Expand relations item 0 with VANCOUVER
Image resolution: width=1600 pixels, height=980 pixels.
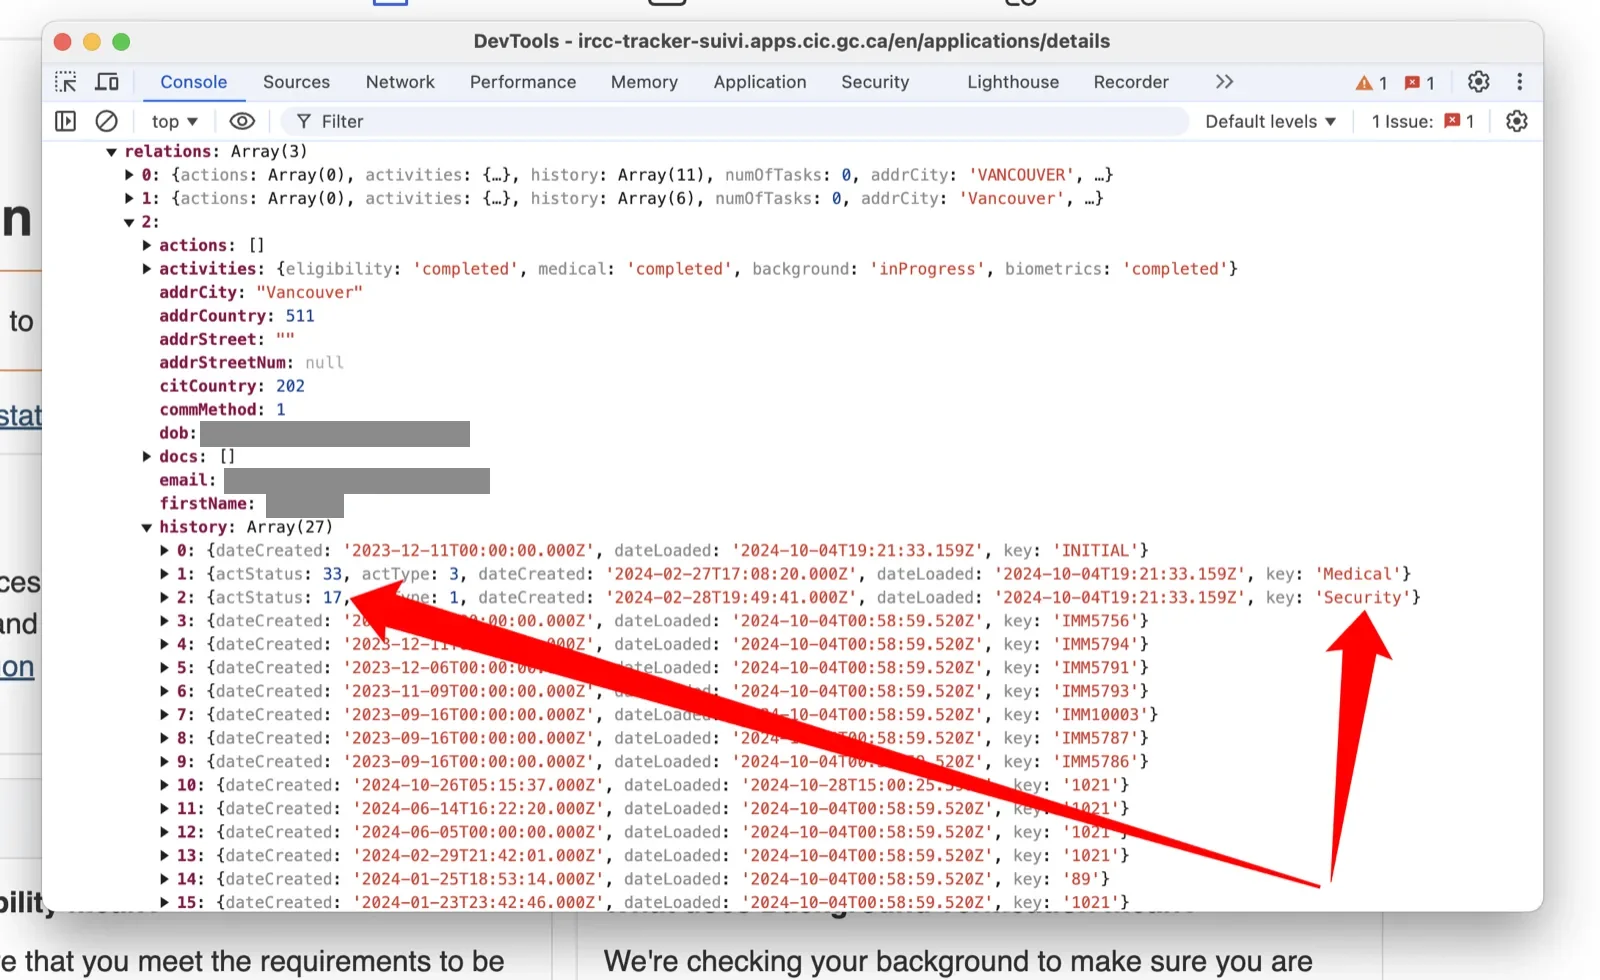click(x=129, y=175)
